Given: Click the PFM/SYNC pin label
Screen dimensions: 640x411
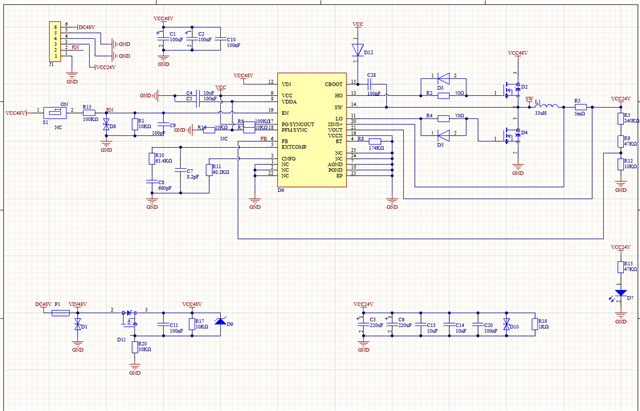Looking at the screenshot, I should (x=296, y=129).
